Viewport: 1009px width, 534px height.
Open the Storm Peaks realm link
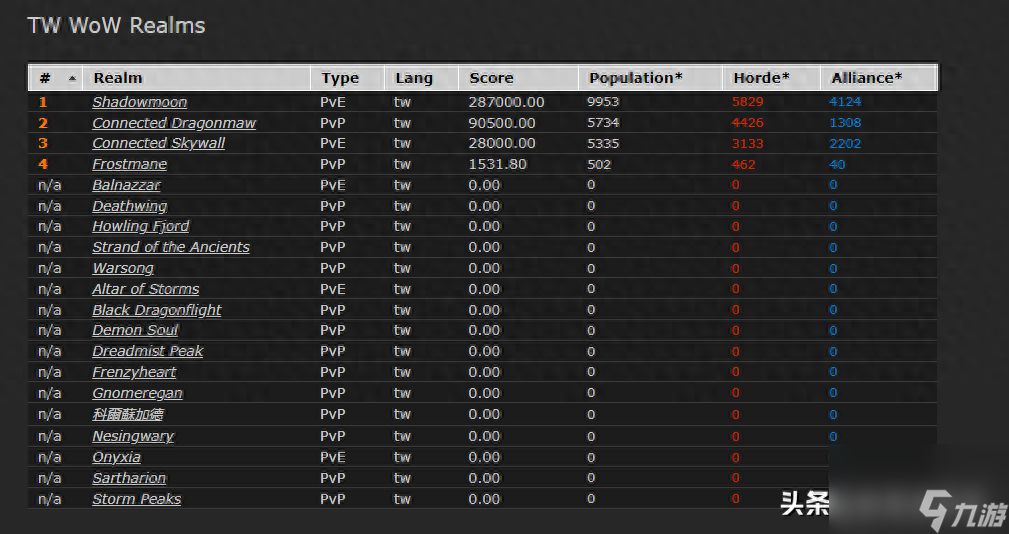136,499
